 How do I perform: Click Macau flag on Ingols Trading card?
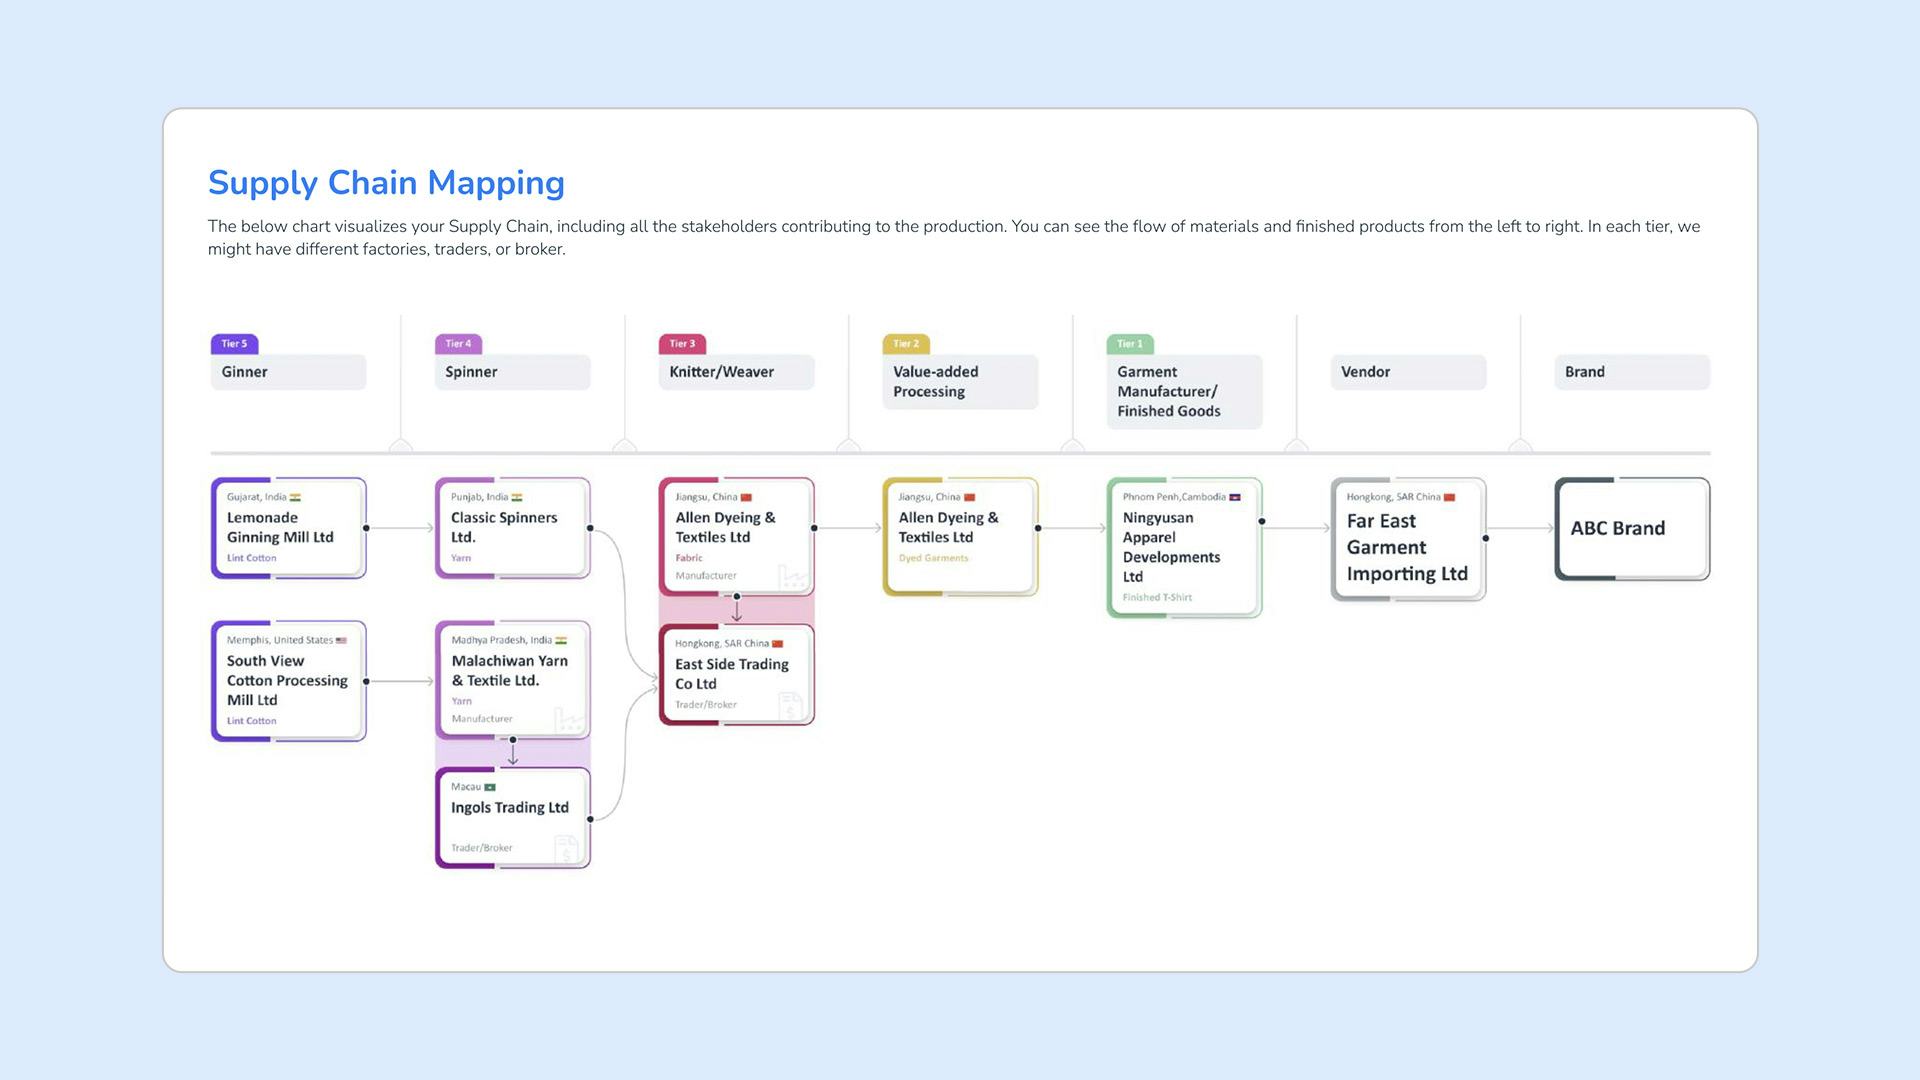click(490, 787)
